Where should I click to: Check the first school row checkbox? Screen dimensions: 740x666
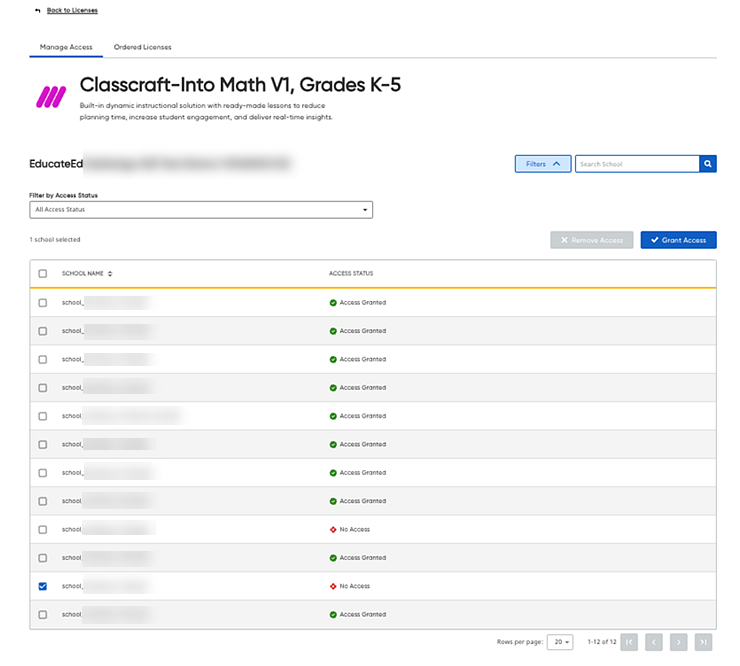pos(43,303)
